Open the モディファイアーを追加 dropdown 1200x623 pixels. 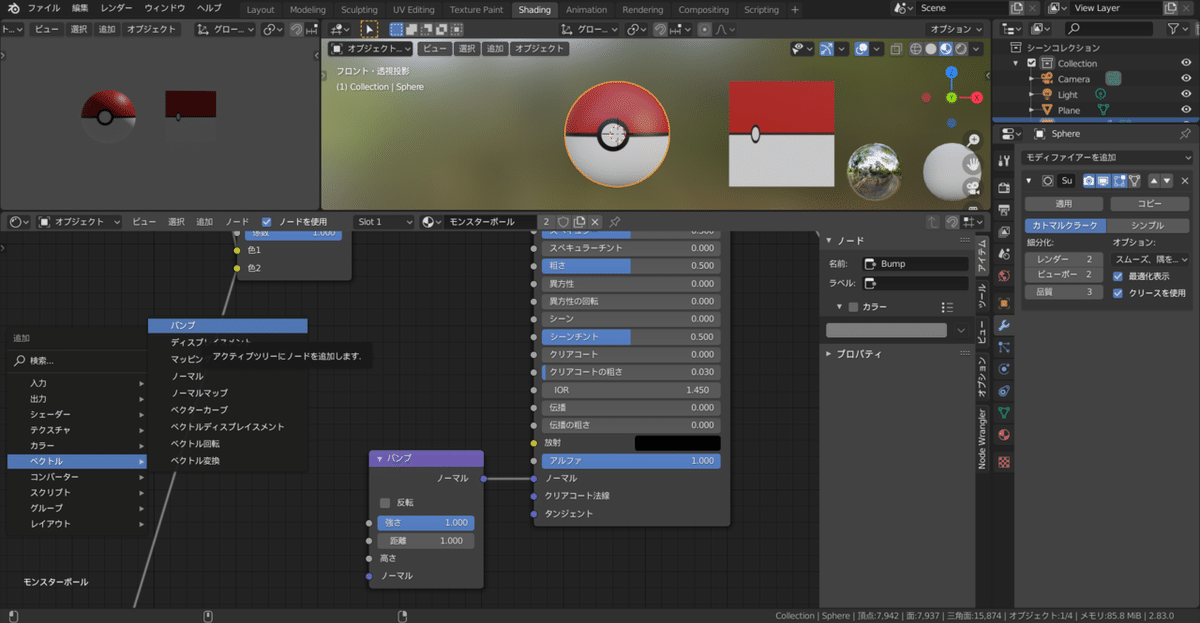(x=1108, y=157)
